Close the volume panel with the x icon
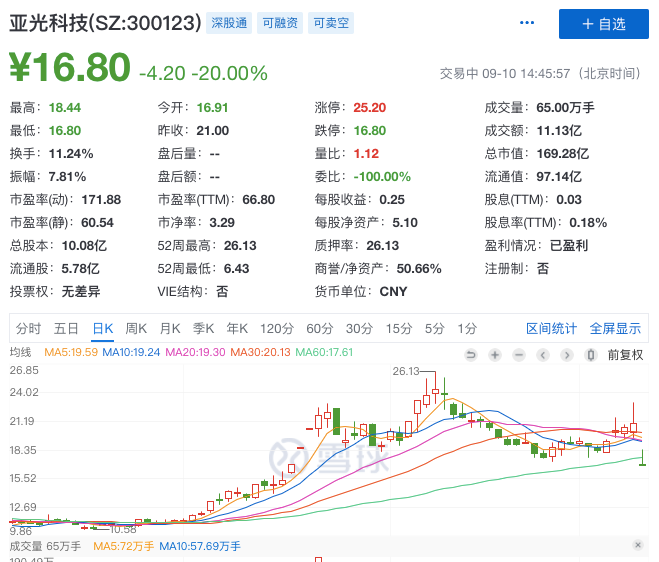This screenshot has width=659, height=562. [638, 545]
